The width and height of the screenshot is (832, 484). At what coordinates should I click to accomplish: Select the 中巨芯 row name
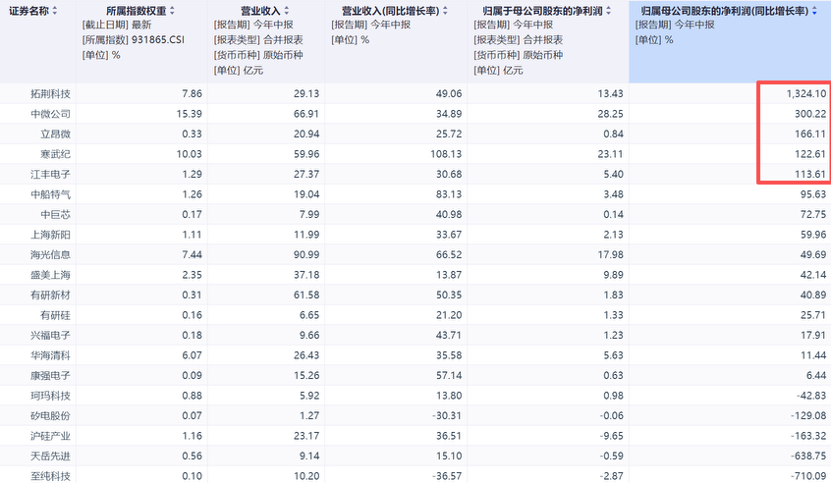click(x=56, y=215)
